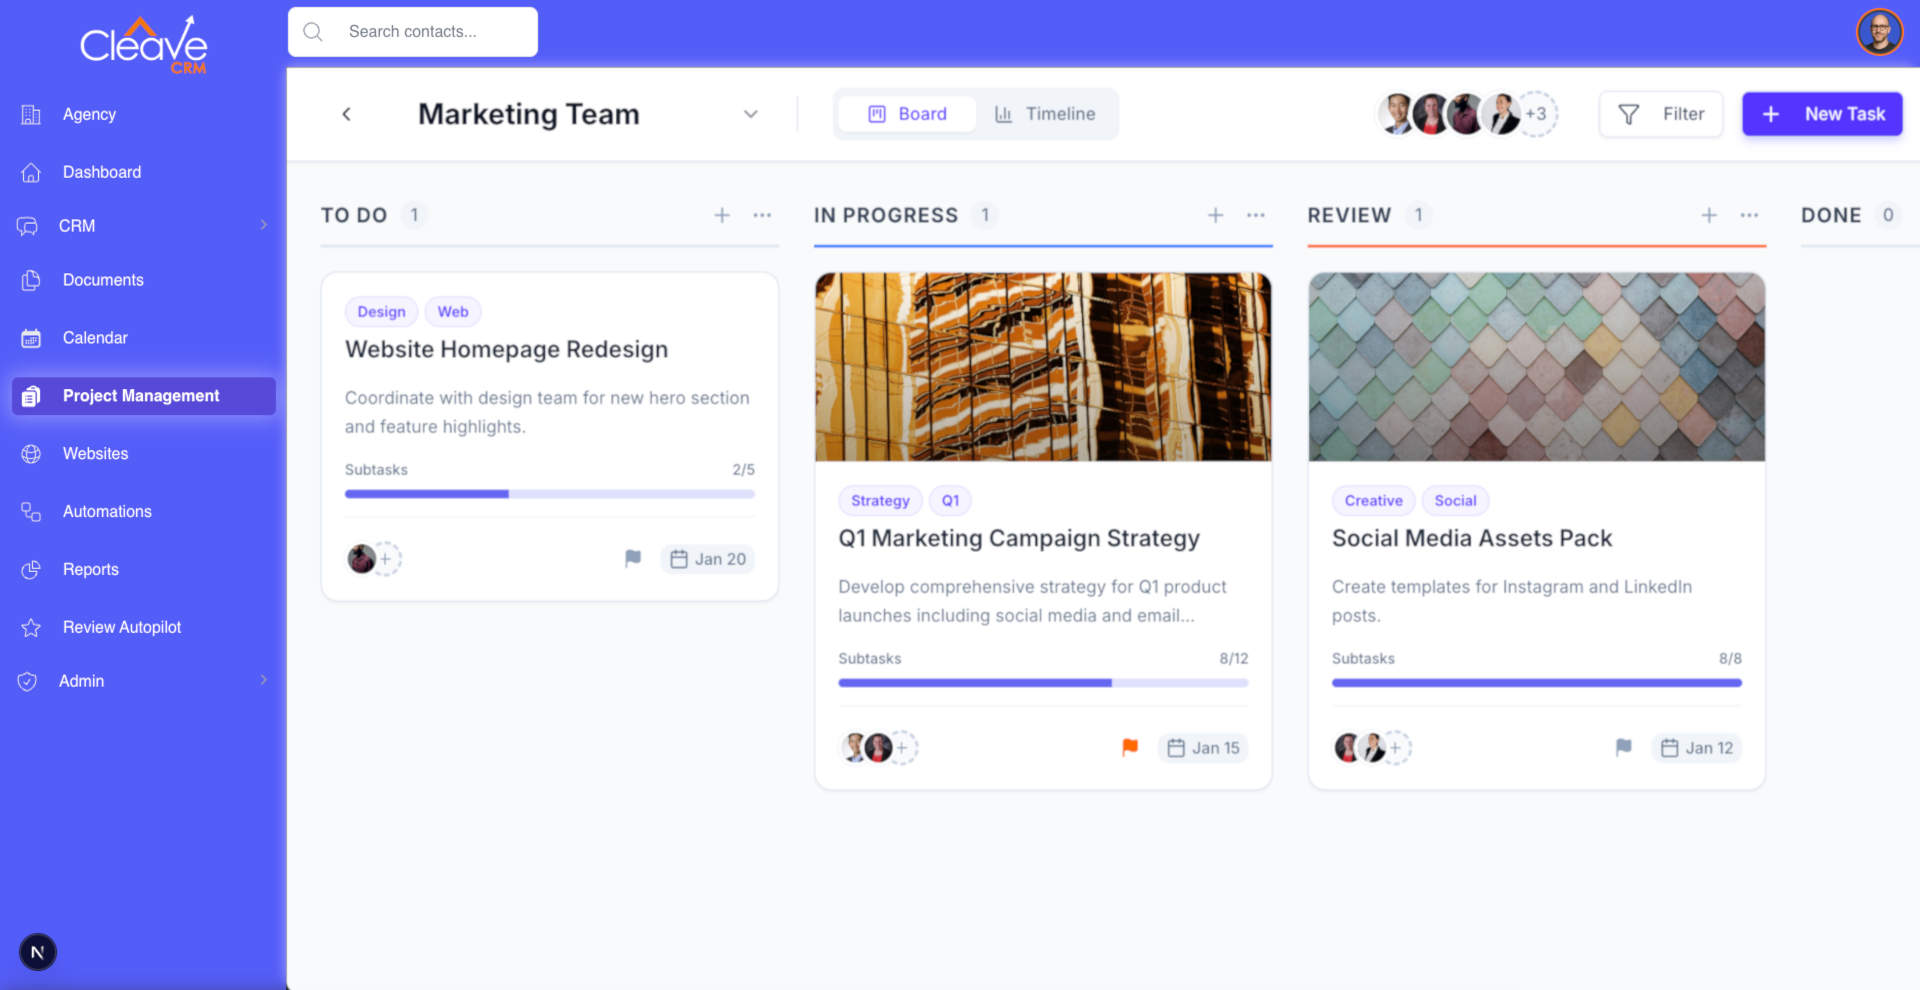The height and width of the screenshot is (990, 1920).
Task: Expand the Admin sidebar section
Action: pyautogui.click(x=263, y=680)
